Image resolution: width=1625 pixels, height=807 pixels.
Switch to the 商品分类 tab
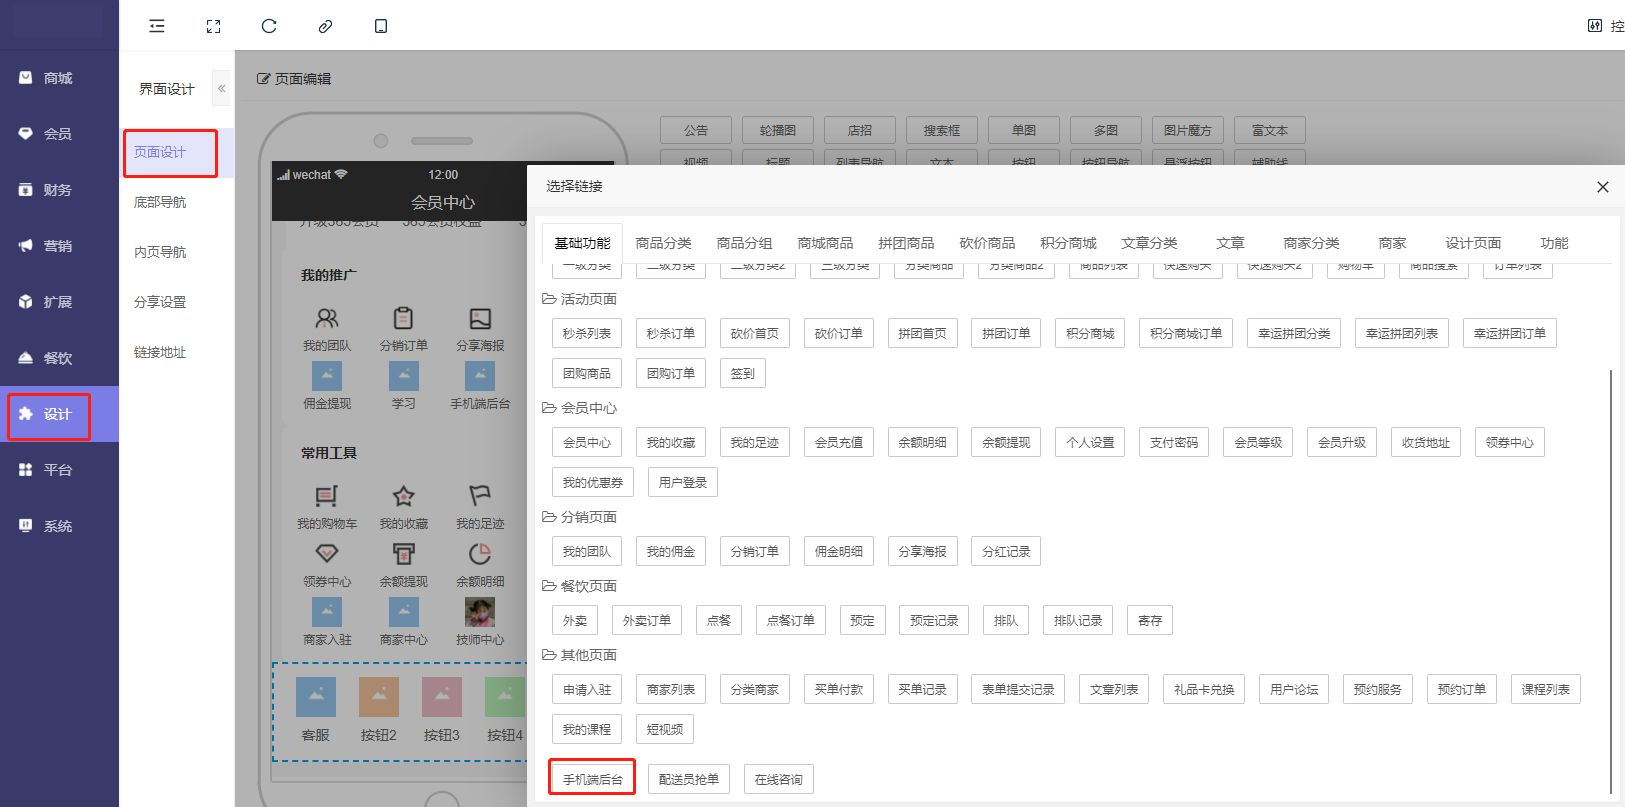click(663, 243)
